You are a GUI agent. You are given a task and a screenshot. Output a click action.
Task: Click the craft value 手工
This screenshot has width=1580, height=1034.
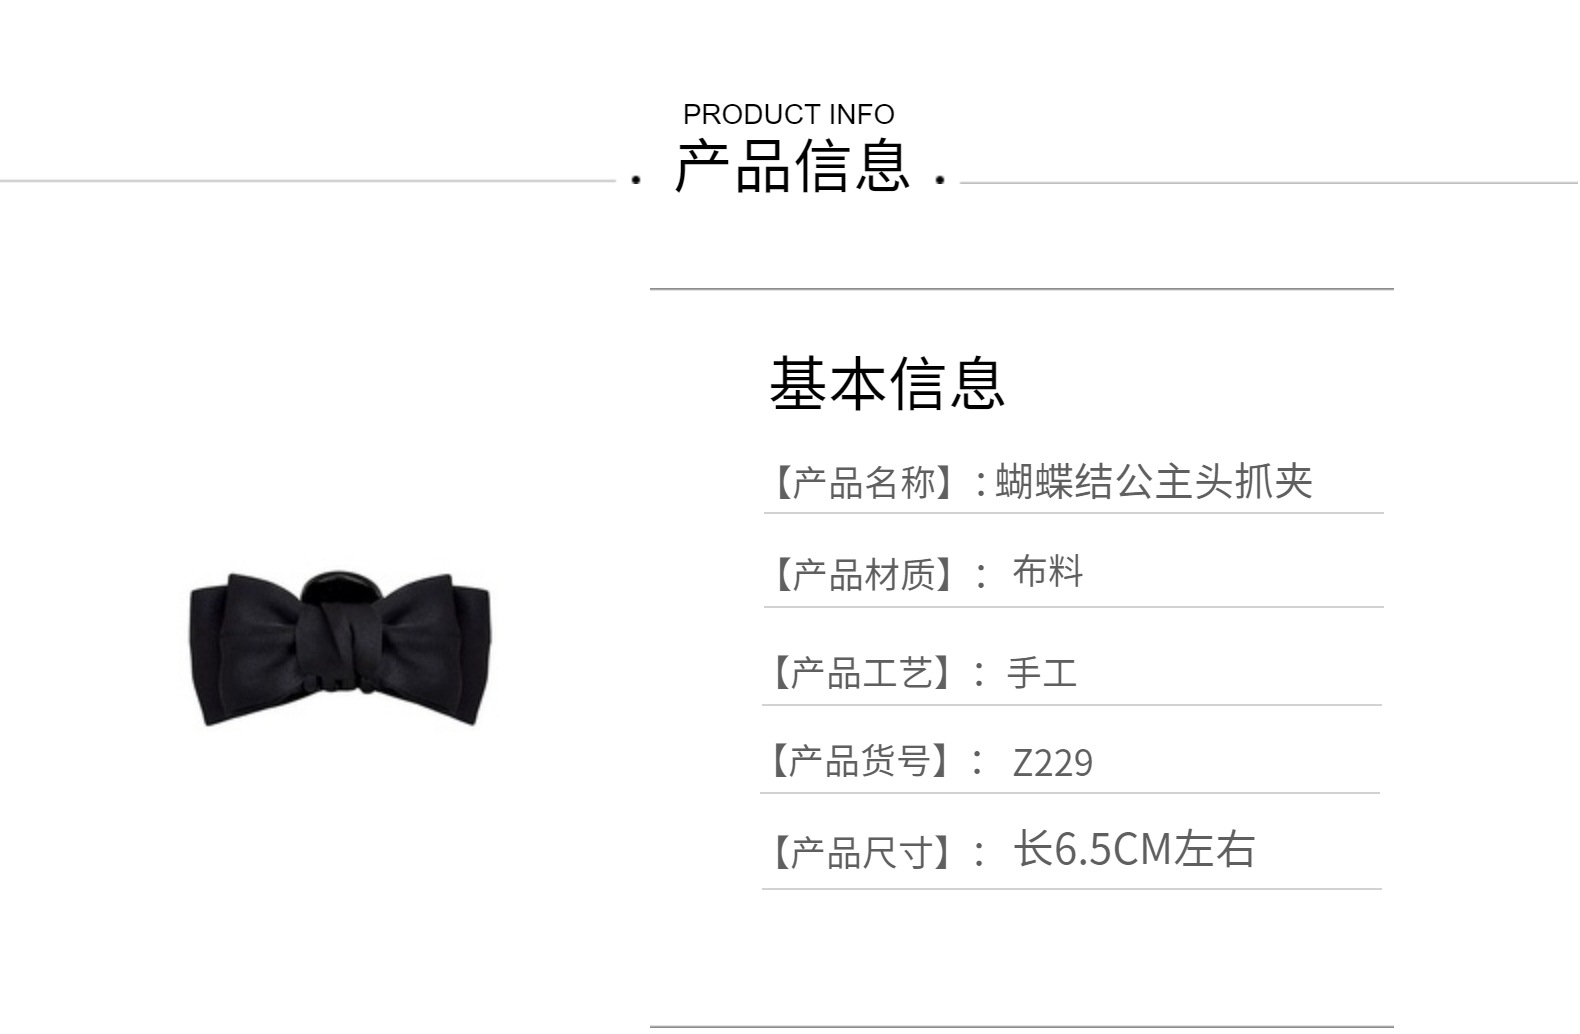[x=1042, y=672]
